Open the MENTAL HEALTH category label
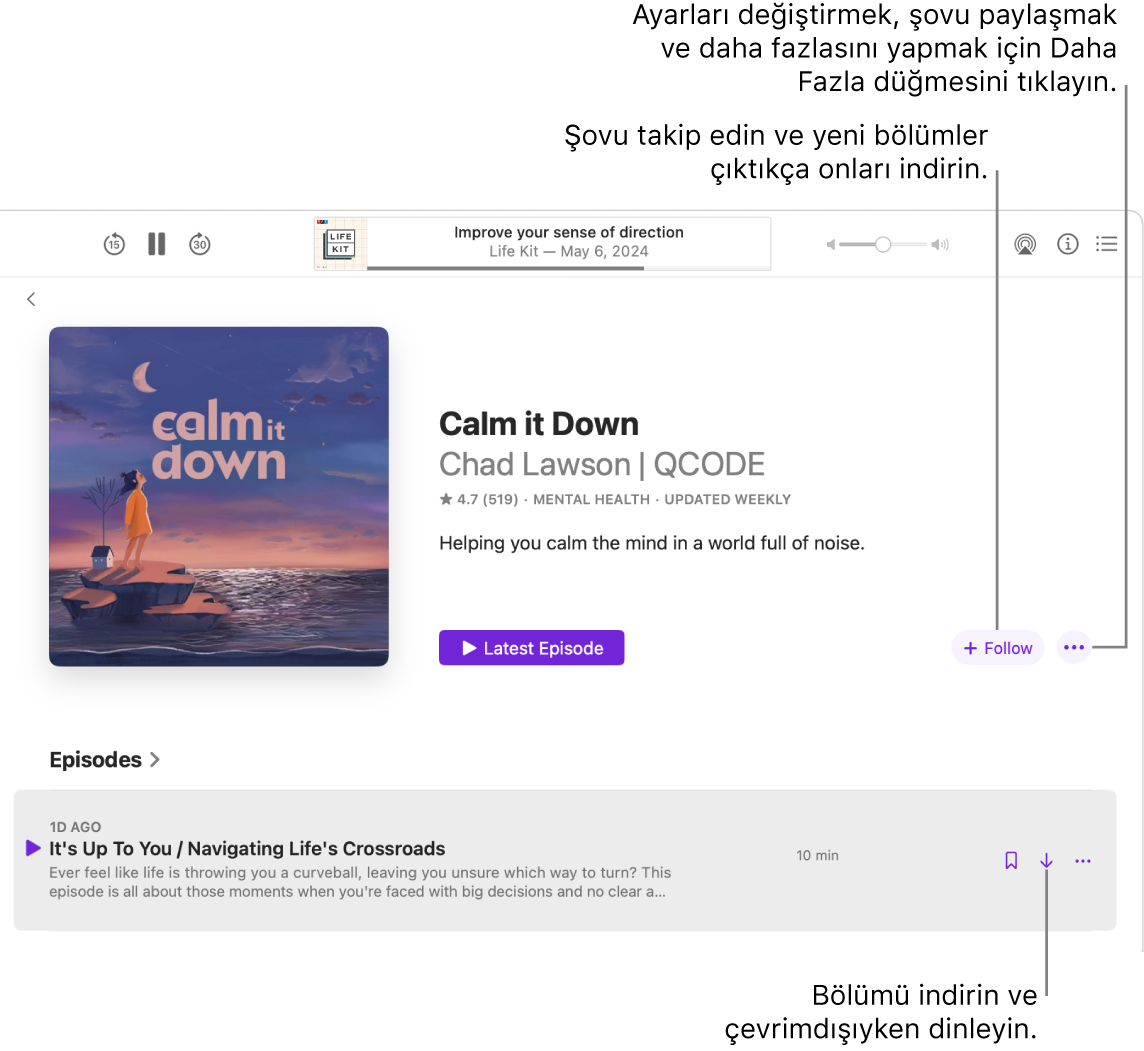The height and width of the screenshot is (1051, 1144). [x=590, y=499]
